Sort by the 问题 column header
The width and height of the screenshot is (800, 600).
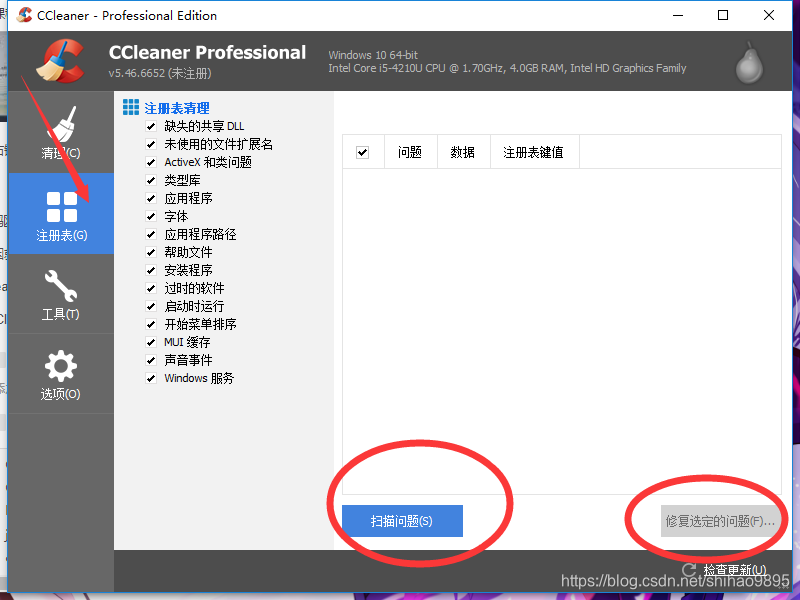pyautogui.click(x=410, y=152)
